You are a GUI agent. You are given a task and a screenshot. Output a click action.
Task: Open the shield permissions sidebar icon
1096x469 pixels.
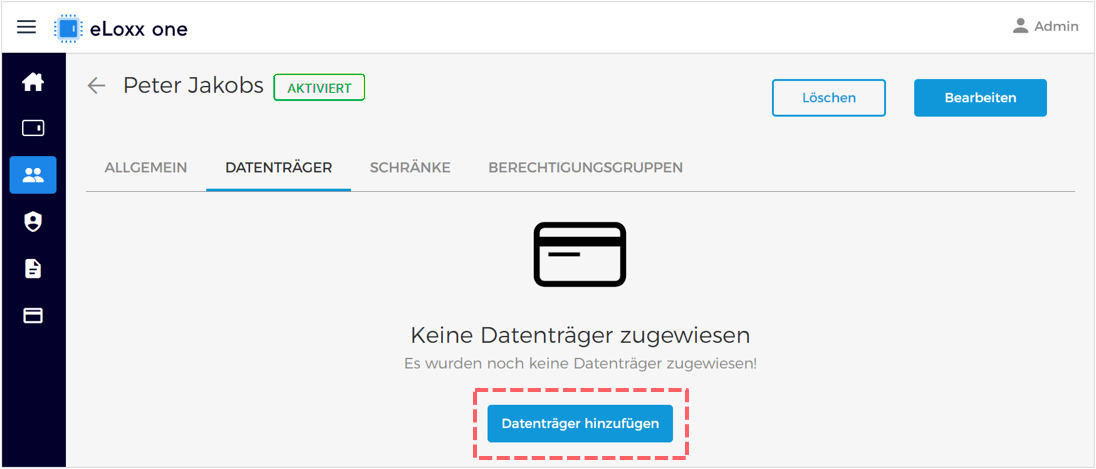click(33, 222)
